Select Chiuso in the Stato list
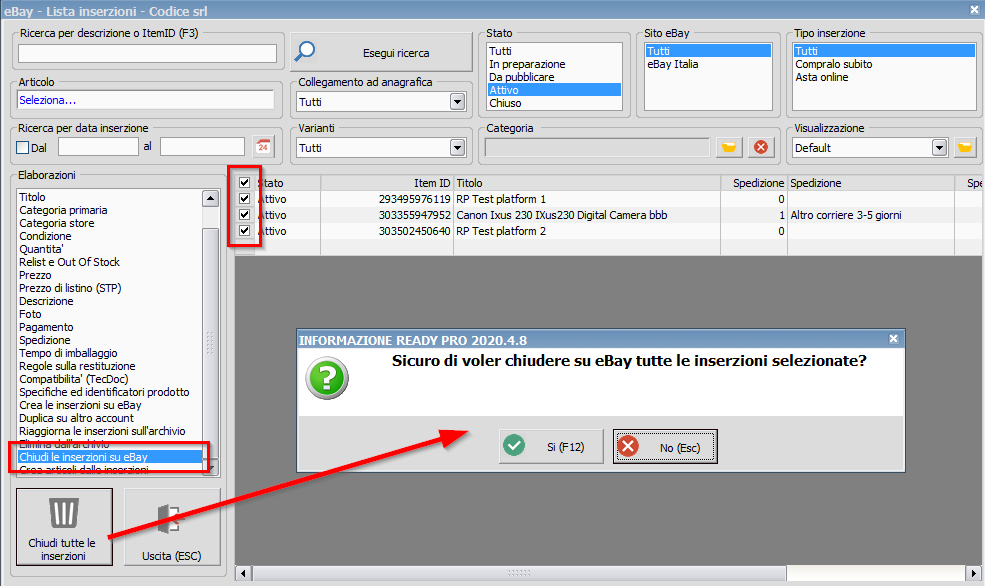Image resolution: width=985 pixels, height=586 pixels. coord(554,103)
